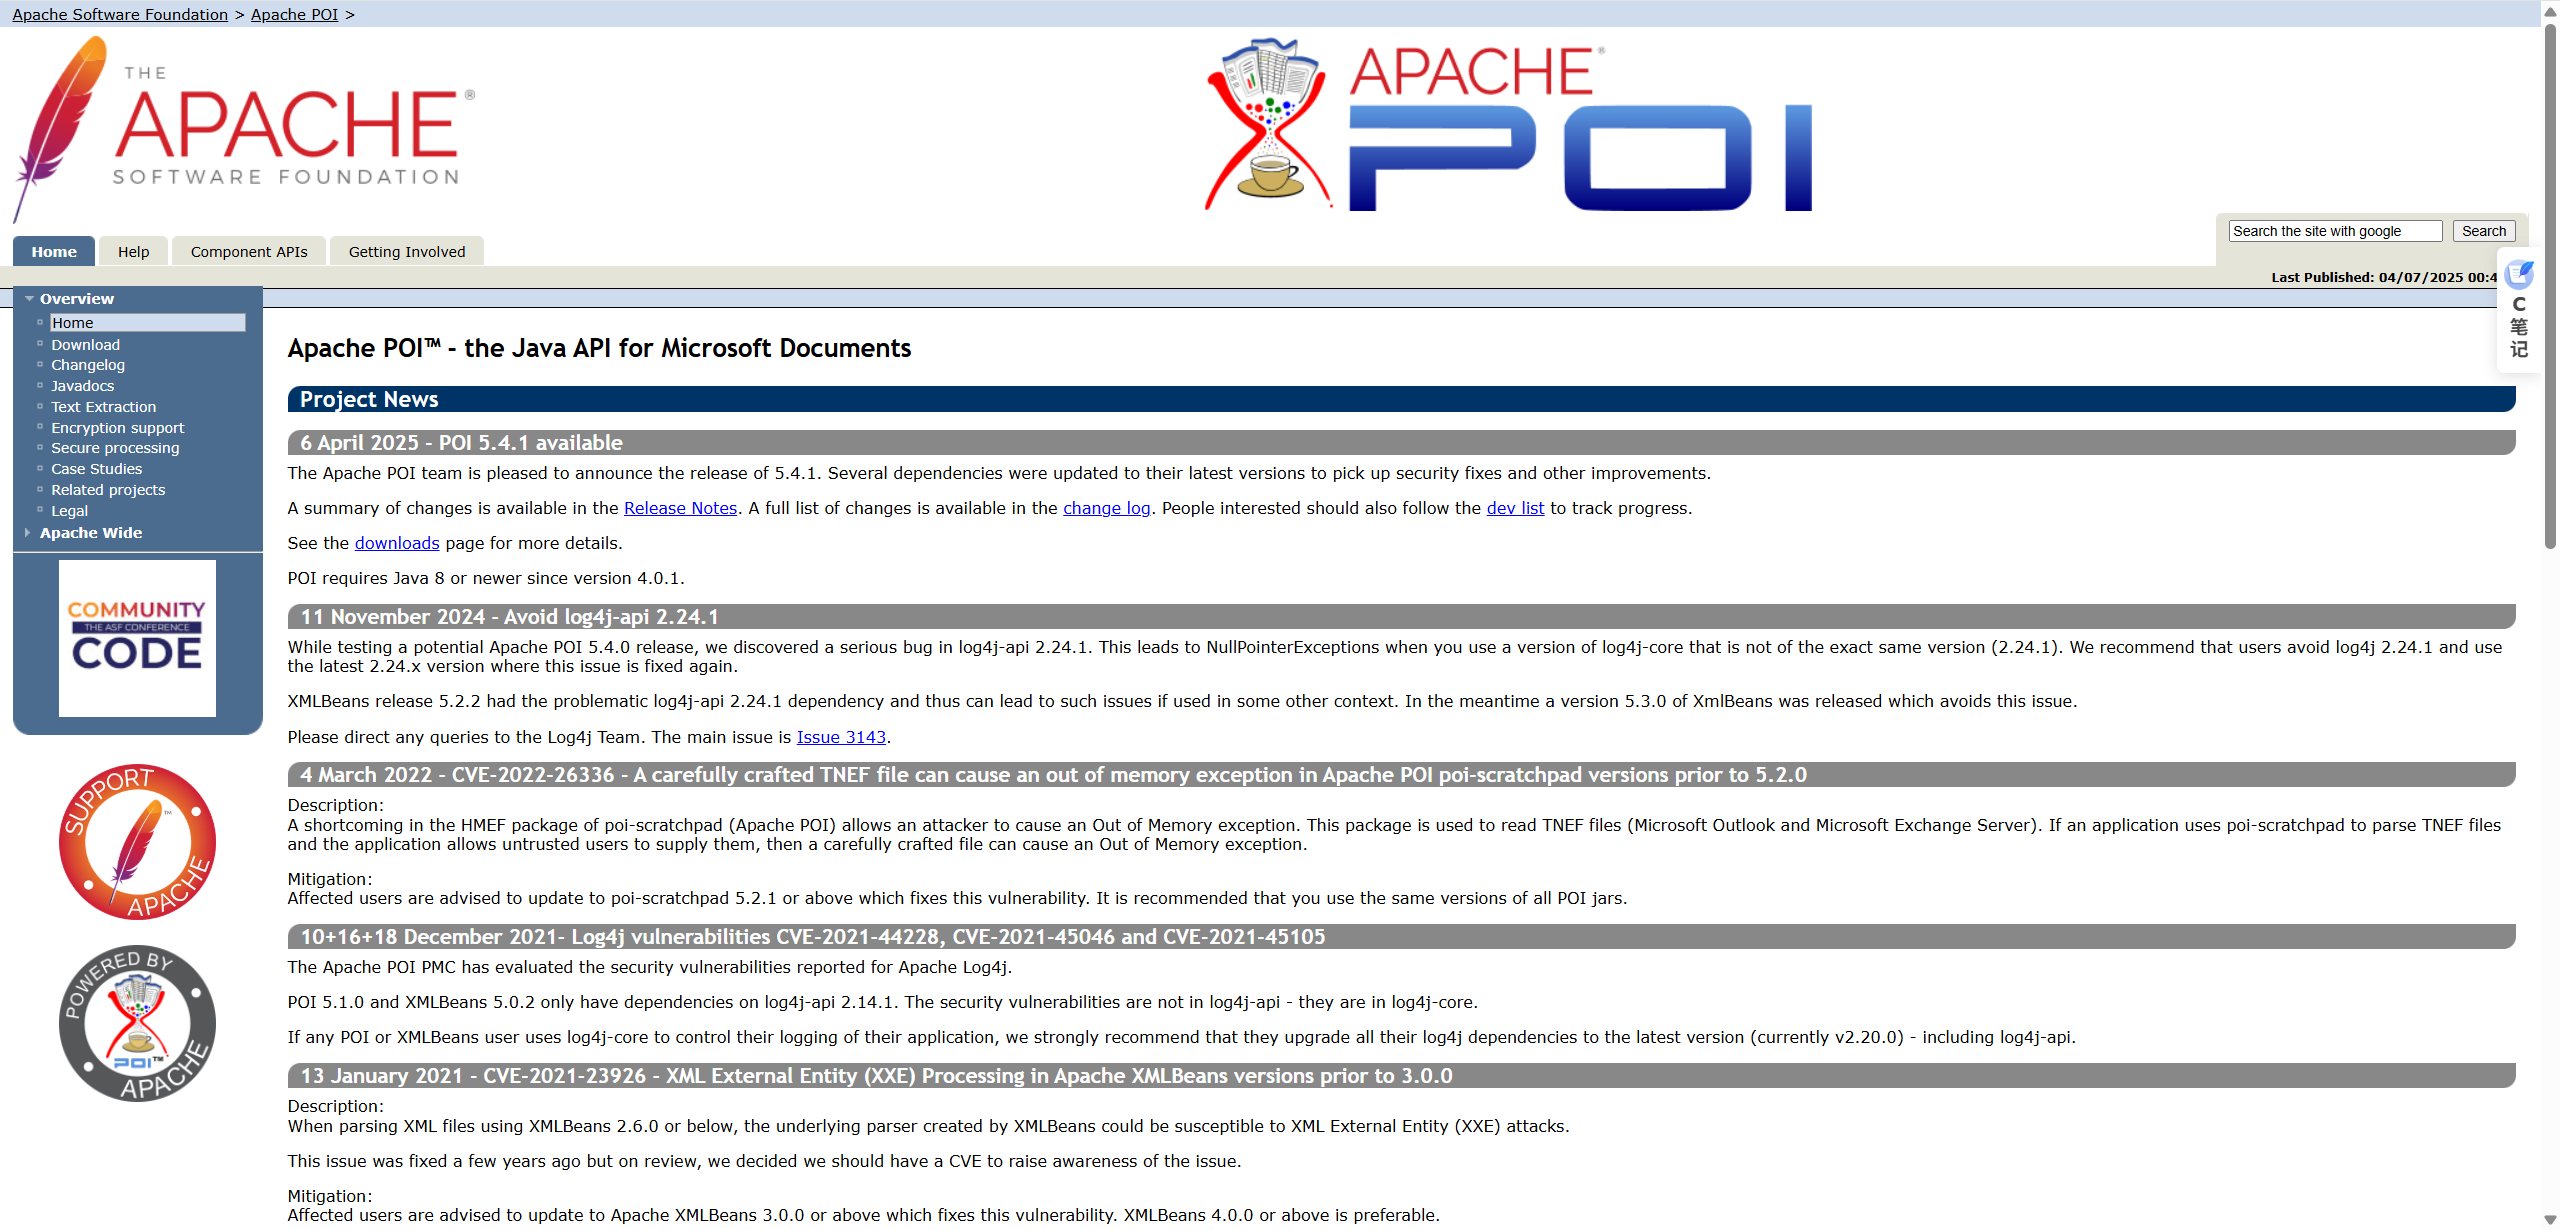Open Encryption support in the sidebar

[118, 428]
